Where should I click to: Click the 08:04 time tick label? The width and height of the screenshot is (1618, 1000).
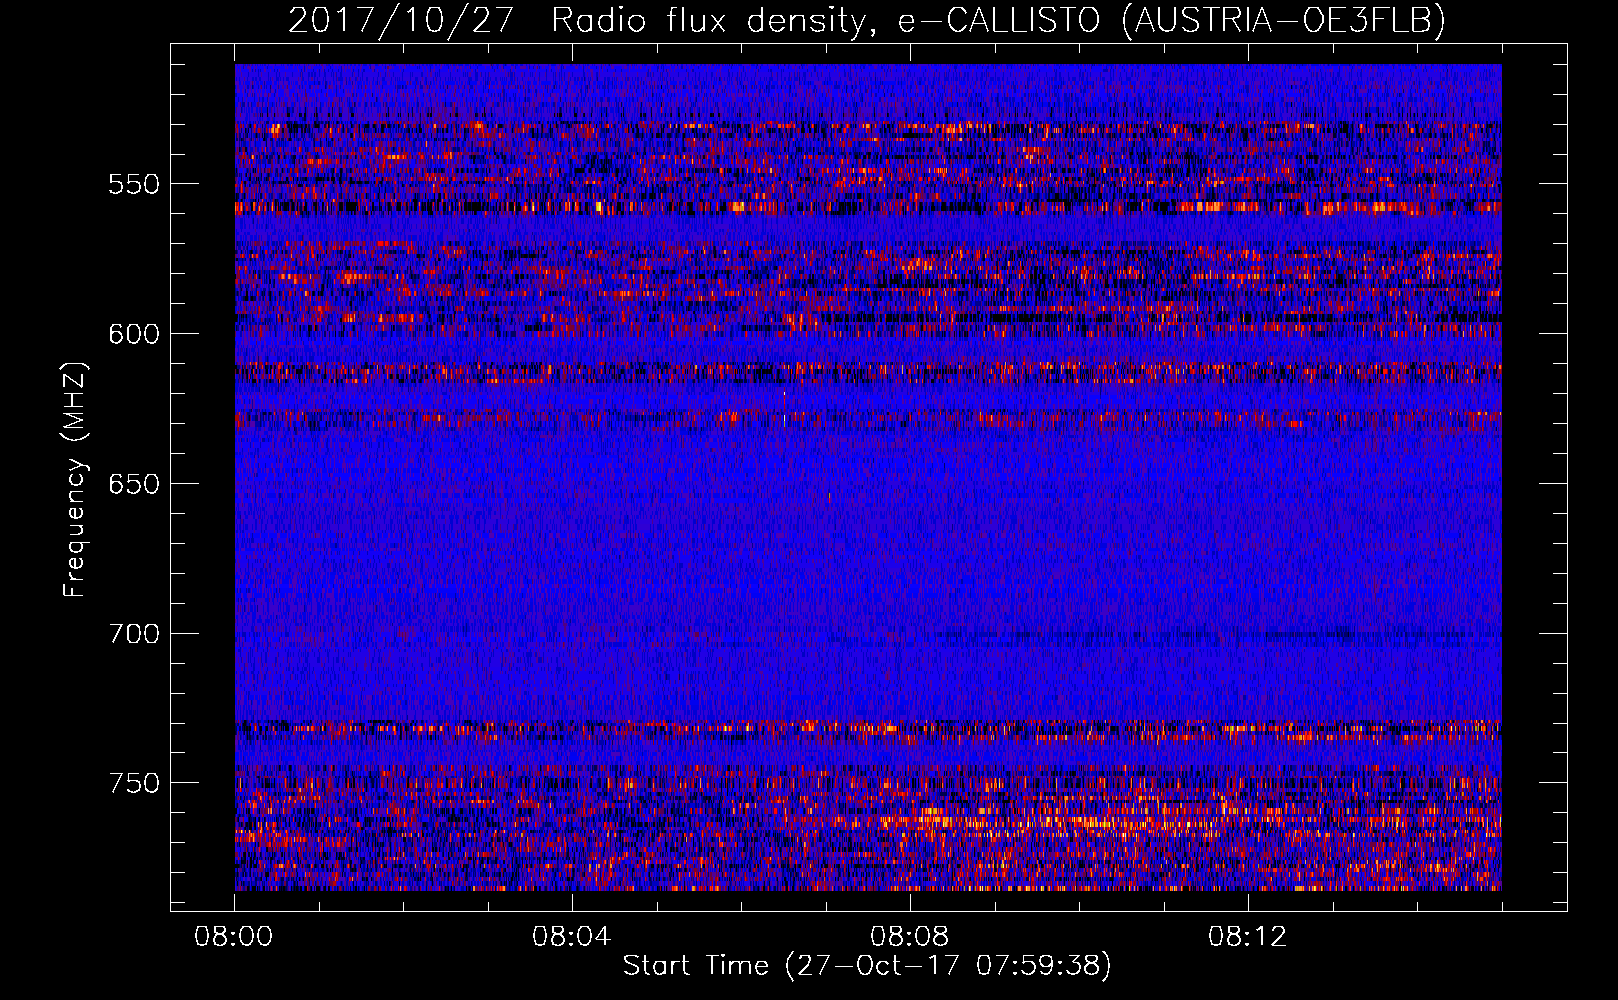tap(572, 937)
